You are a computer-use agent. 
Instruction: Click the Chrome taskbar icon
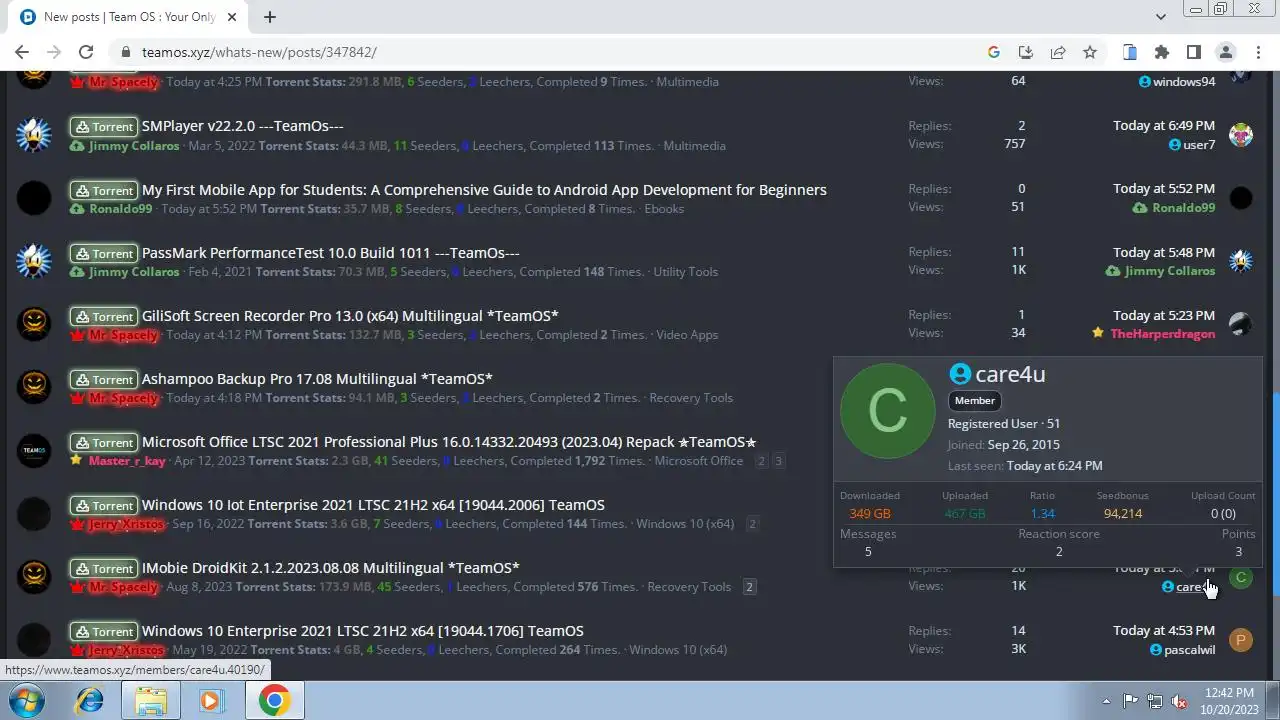[274, 700]
